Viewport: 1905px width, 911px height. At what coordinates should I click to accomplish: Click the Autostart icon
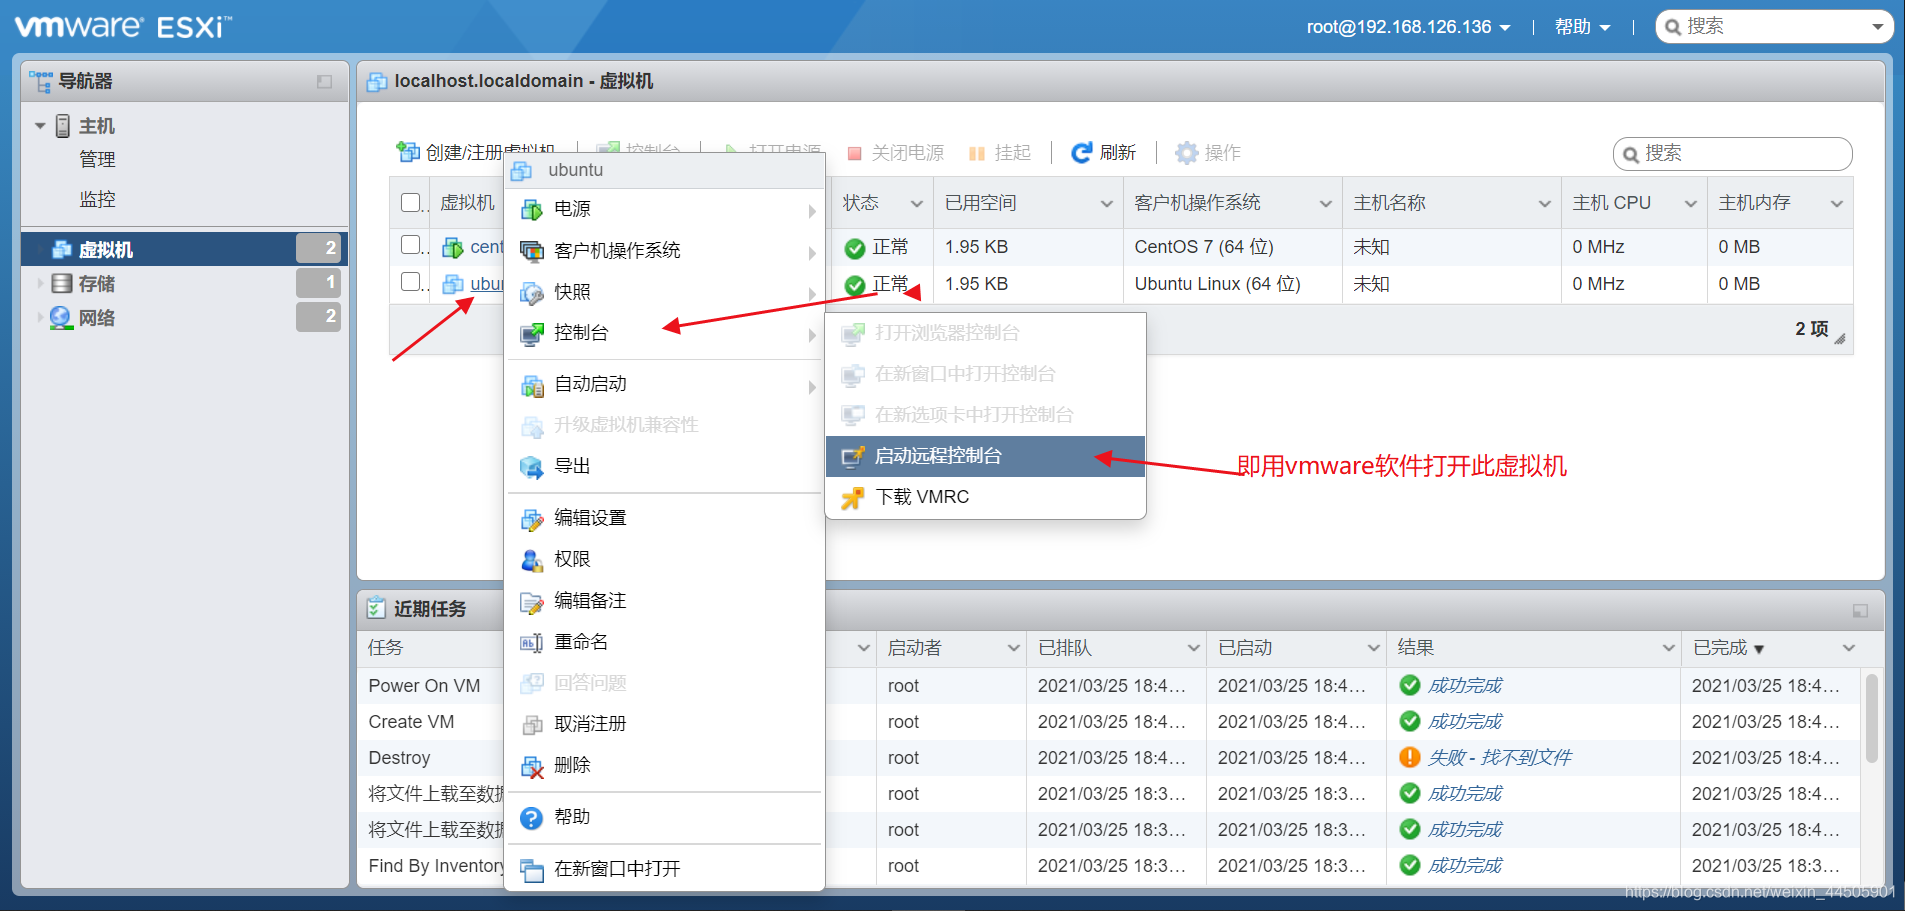pos(532,385)
